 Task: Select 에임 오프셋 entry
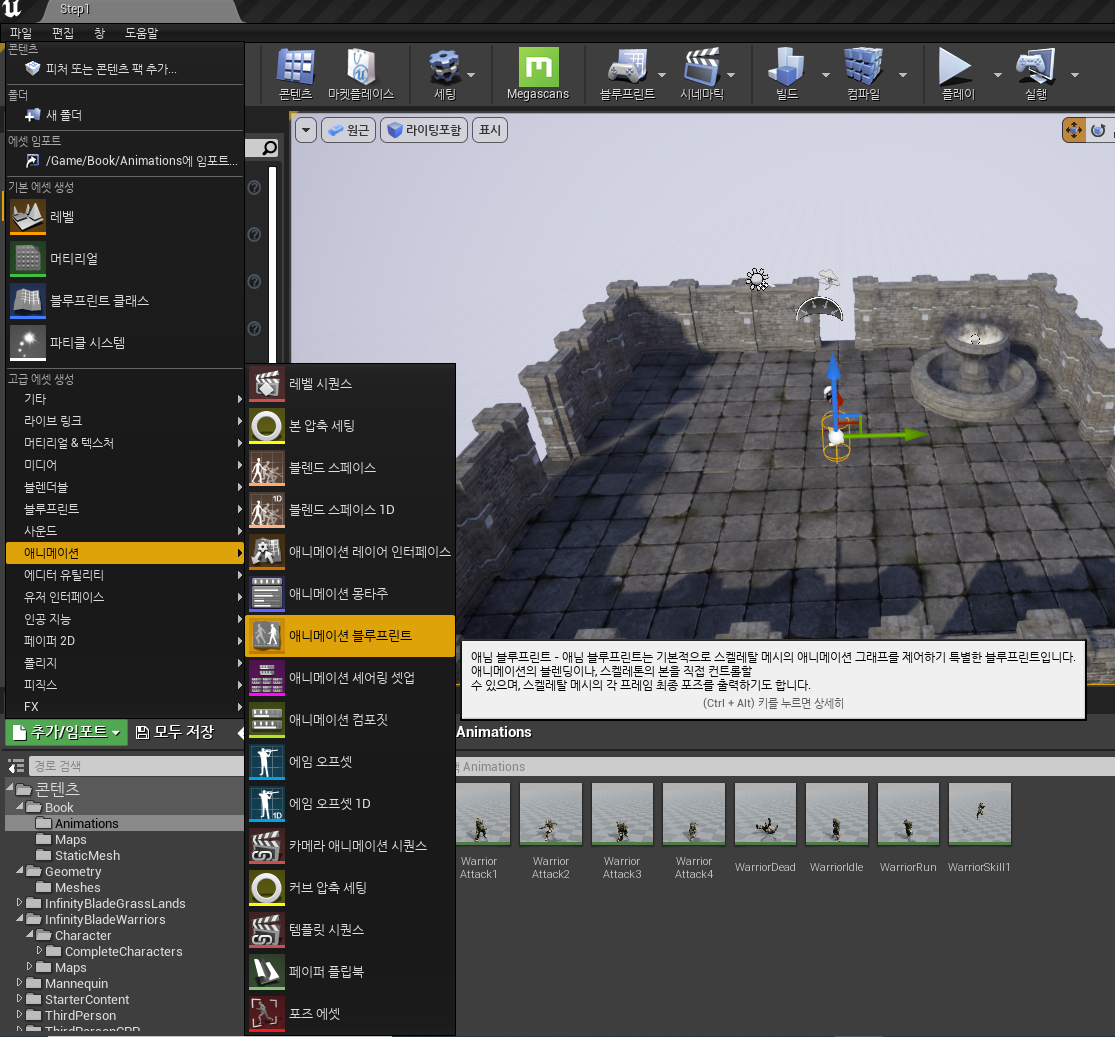tap(351, 762)
